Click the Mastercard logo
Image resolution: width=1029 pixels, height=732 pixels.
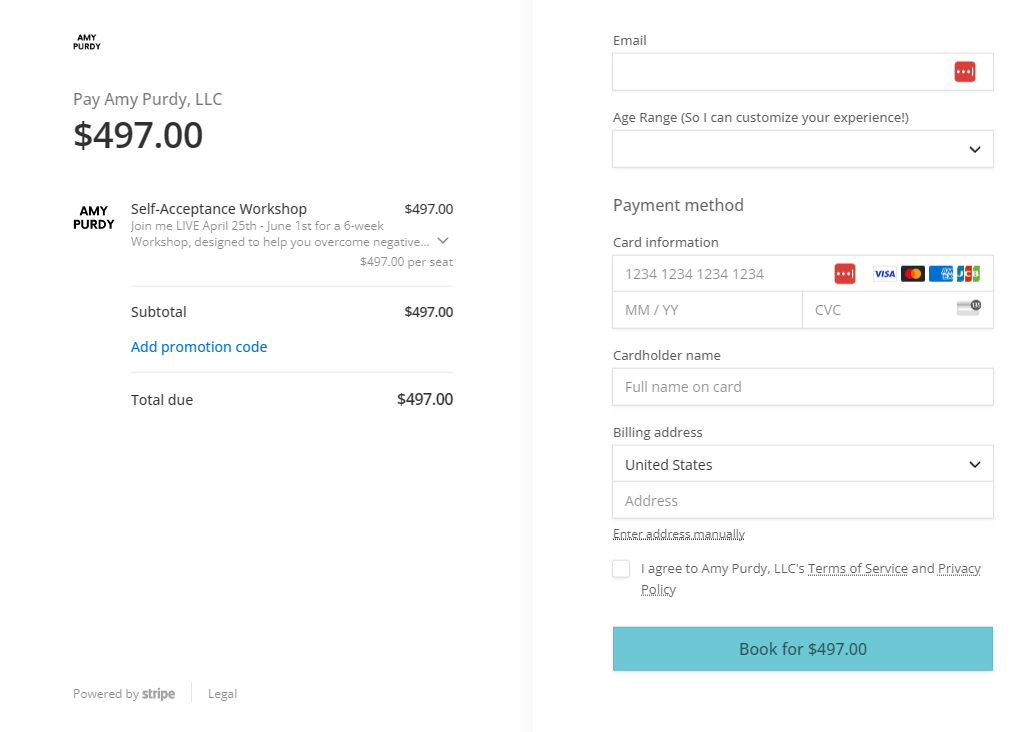tap(912, 274)
